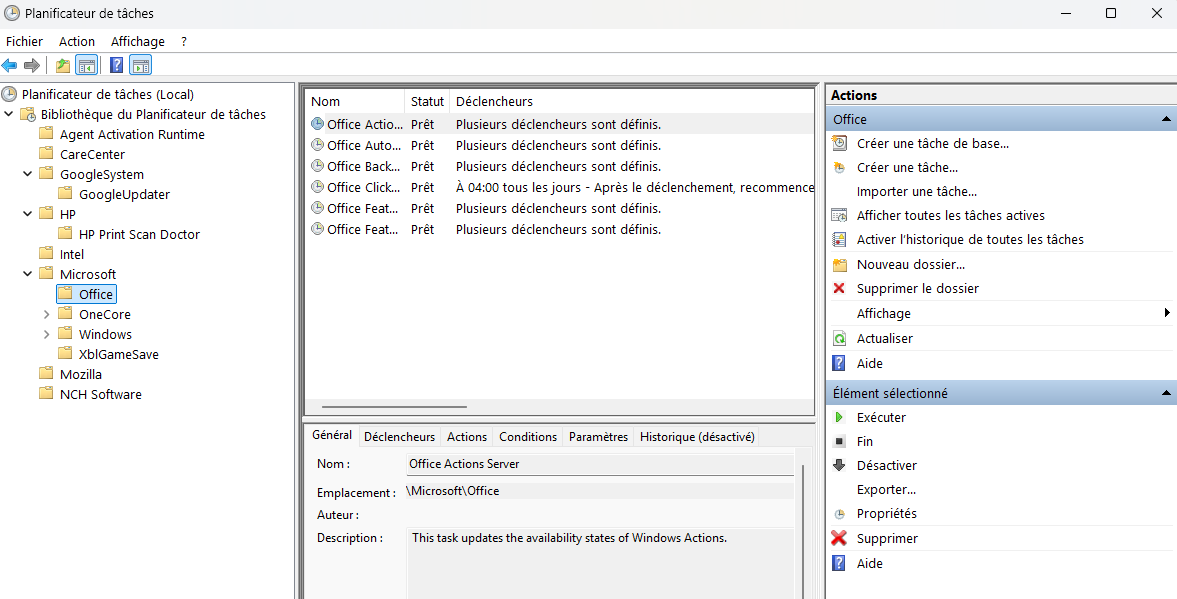This screenshot has width=1177, height=599.
Task: Open the Affichage menu in menu bar
Action: click(137, 41)
